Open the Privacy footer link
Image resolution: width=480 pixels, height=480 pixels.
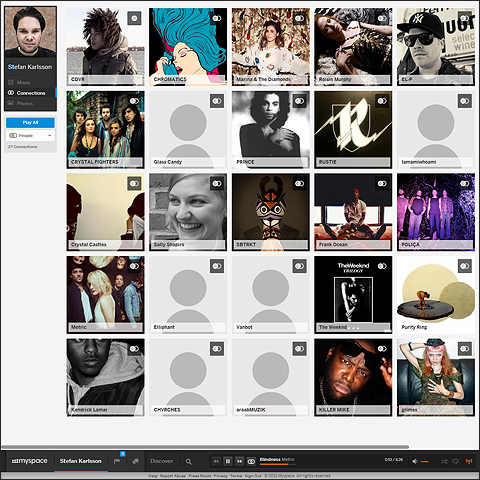(221, 476)
